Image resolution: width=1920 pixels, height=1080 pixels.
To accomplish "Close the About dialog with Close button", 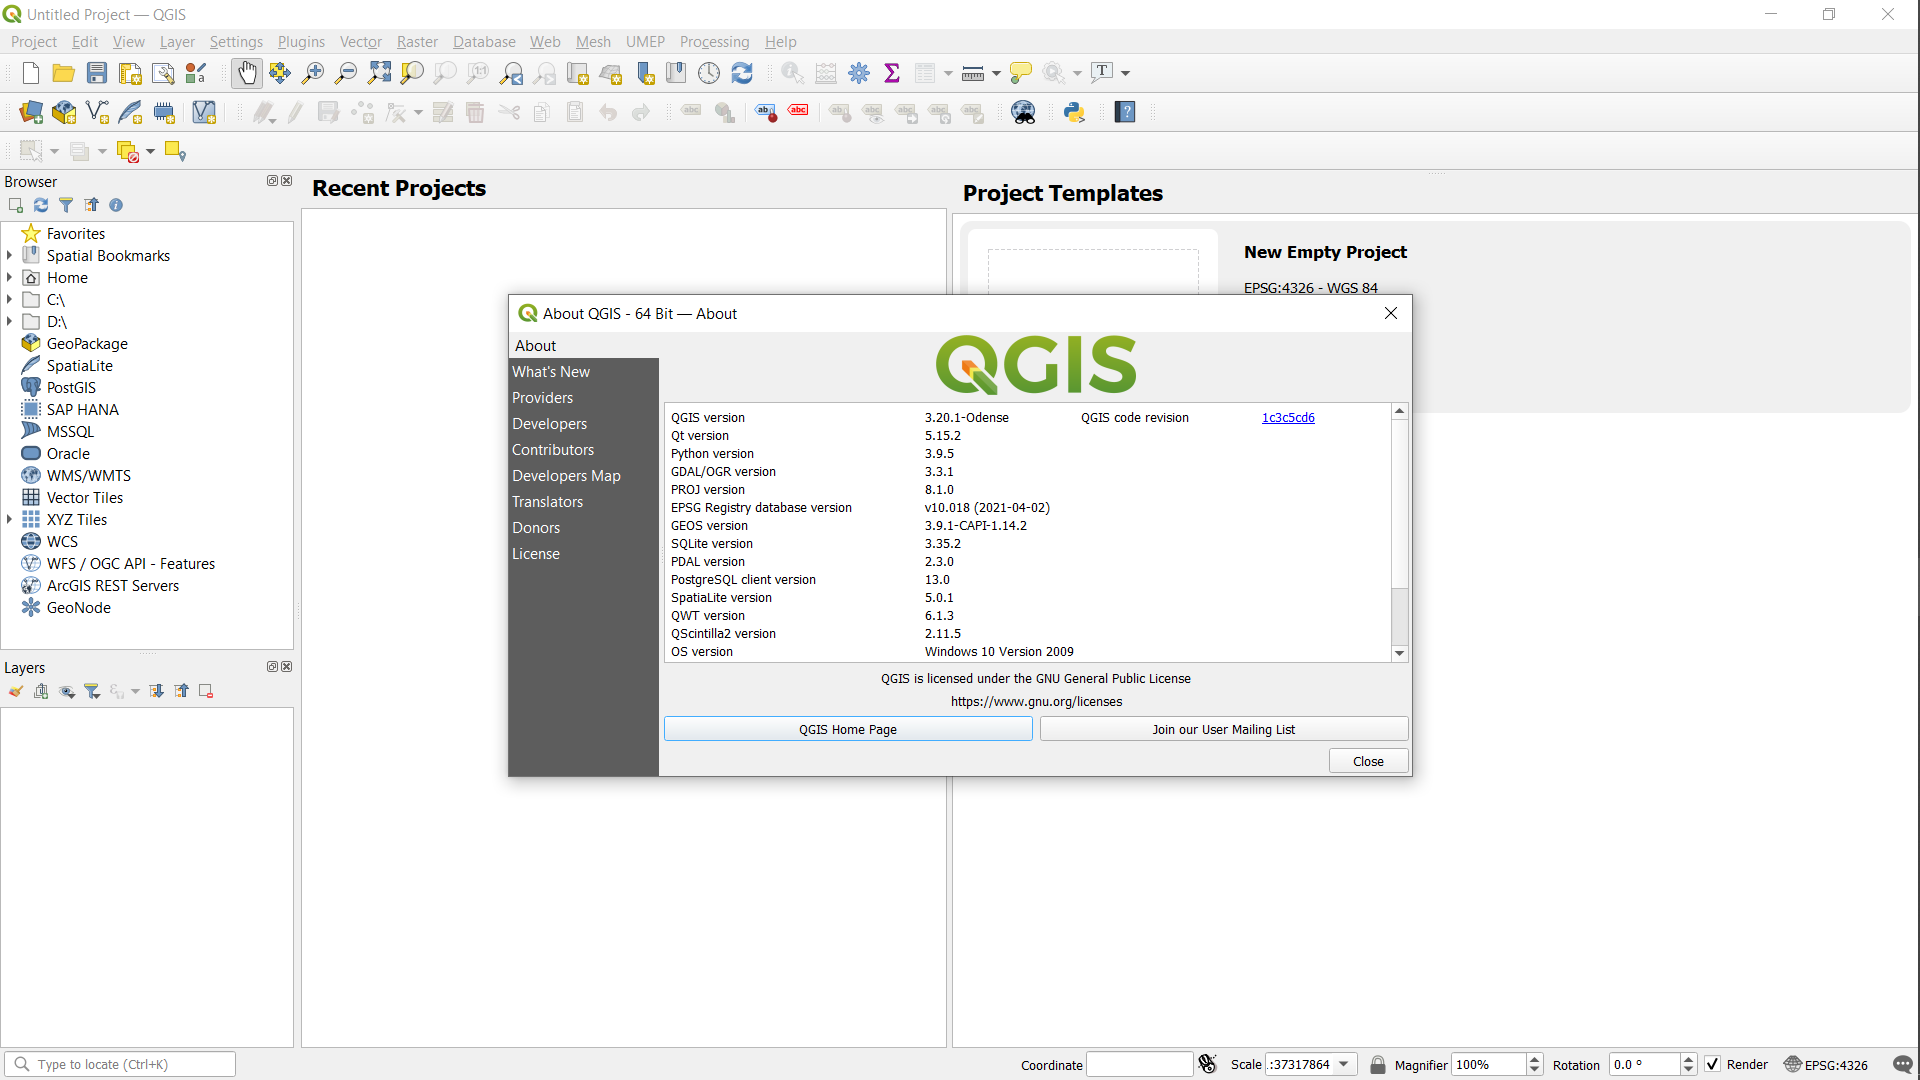I will click(1368, 761).
